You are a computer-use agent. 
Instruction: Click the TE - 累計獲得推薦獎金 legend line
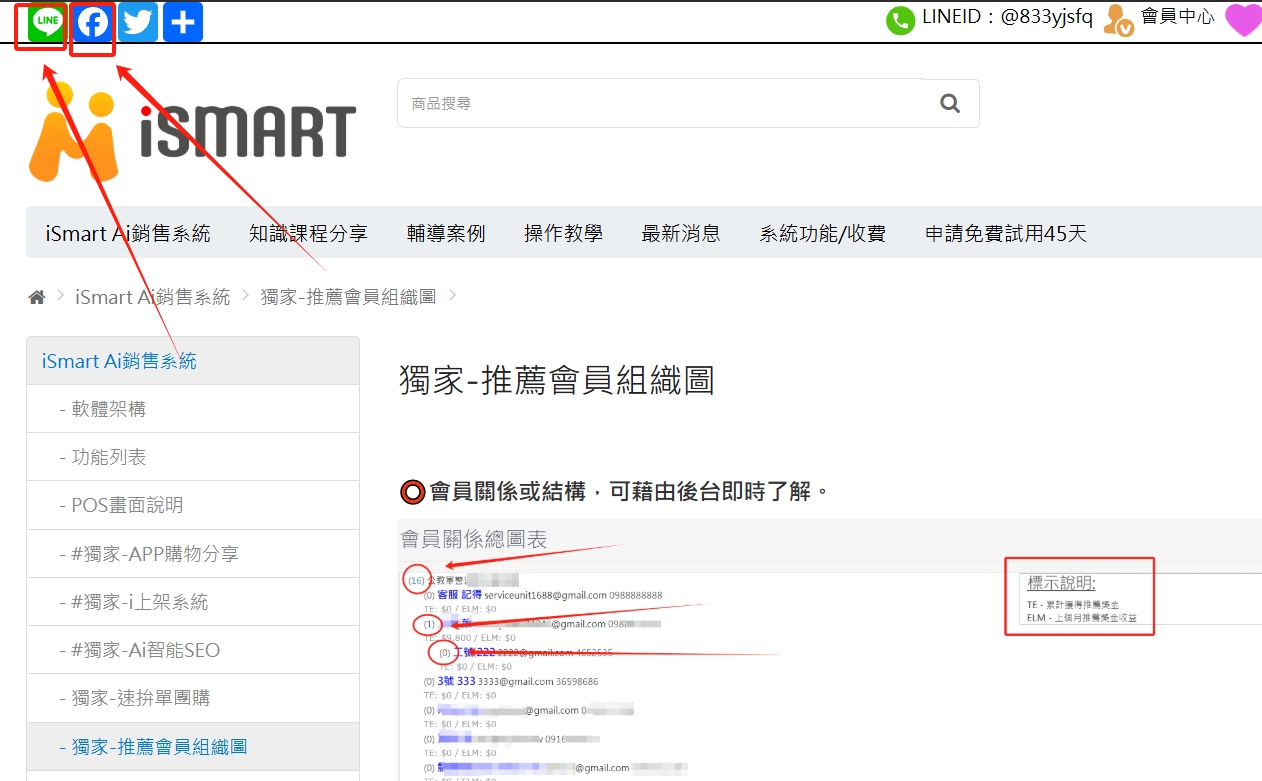point(1073,606)
